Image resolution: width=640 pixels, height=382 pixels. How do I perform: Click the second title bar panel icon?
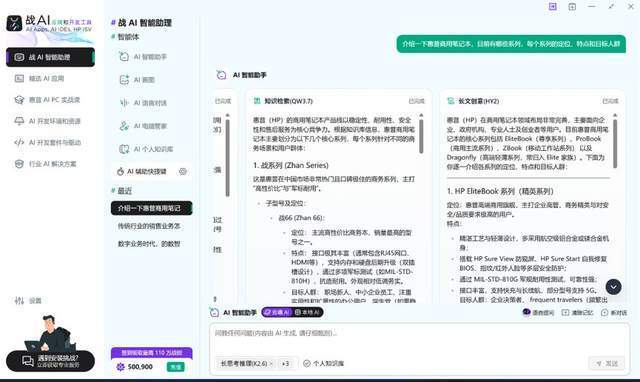(572, 7)
